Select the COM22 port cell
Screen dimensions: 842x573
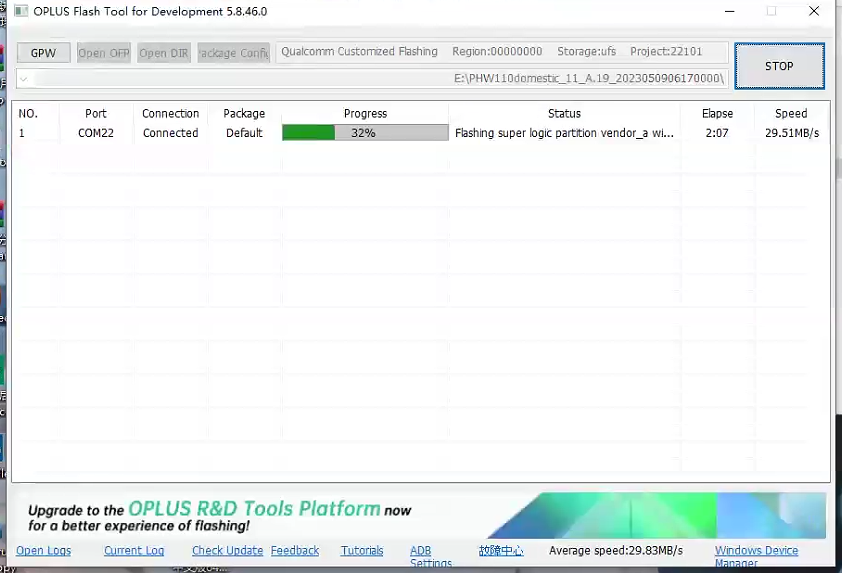pos(96,133)
